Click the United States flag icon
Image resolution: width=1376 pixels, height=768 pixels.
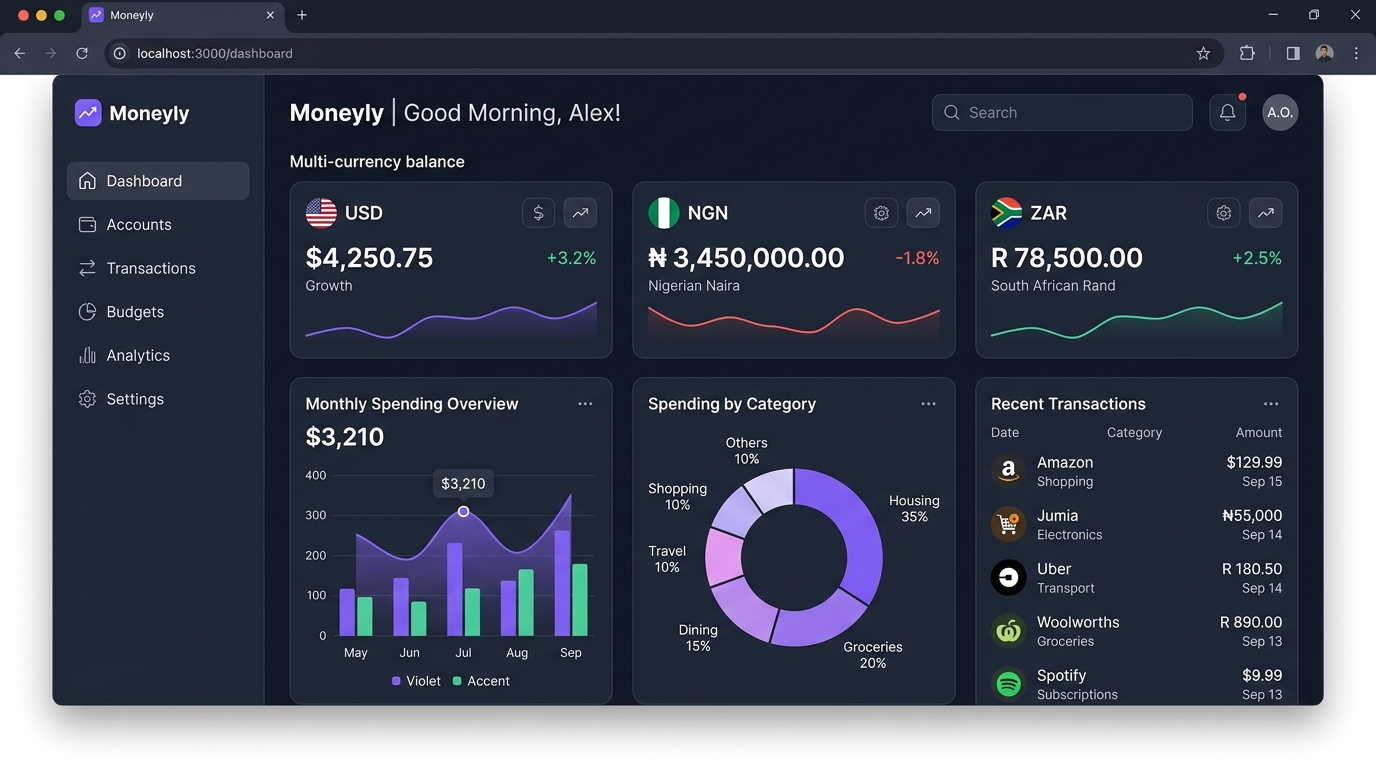click(321, 213)
